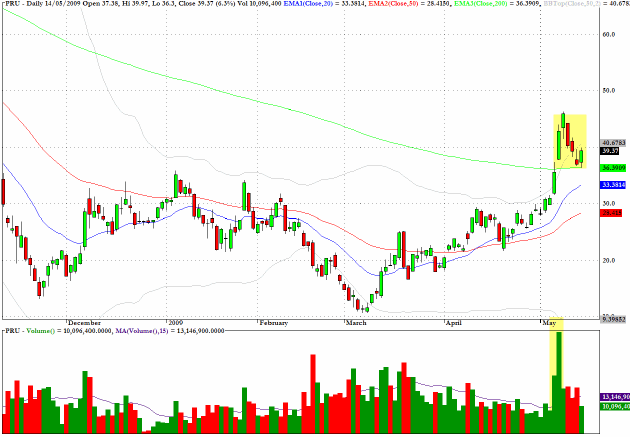This screenshot has height=437, width=630.
Task: Click the 9.39882 lower band price tag
Action: point(613,319)
